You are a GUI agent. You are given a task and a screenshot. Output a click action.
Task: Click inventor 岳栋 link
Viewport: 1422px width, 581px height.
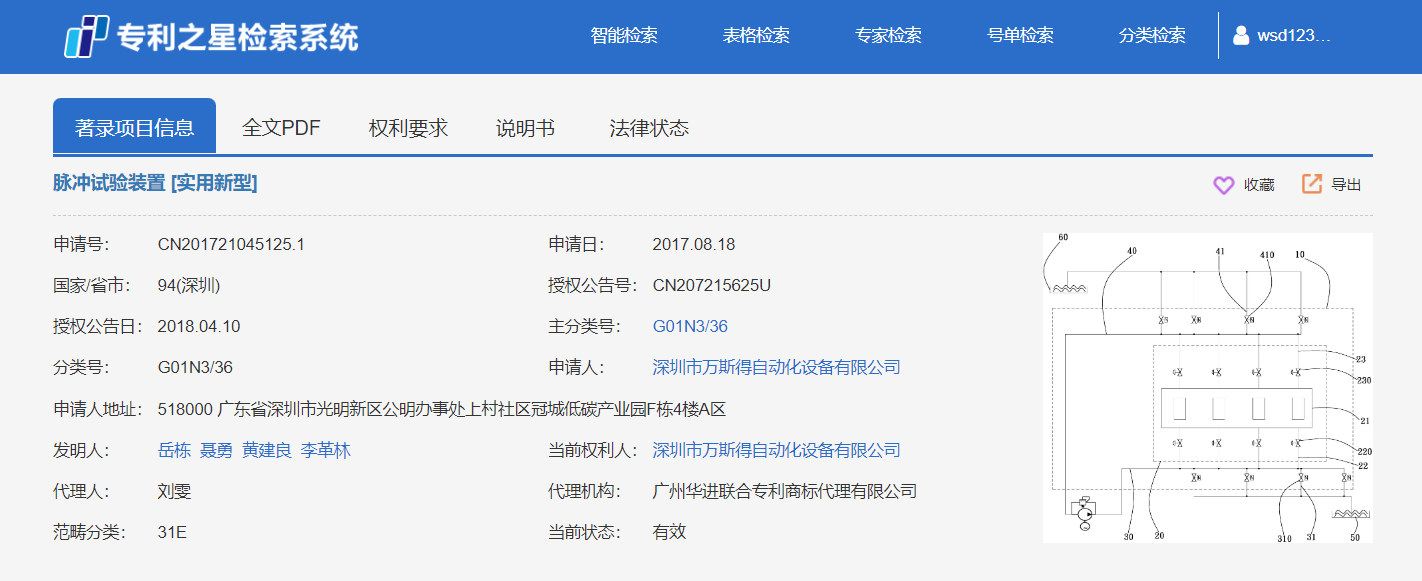174,450
